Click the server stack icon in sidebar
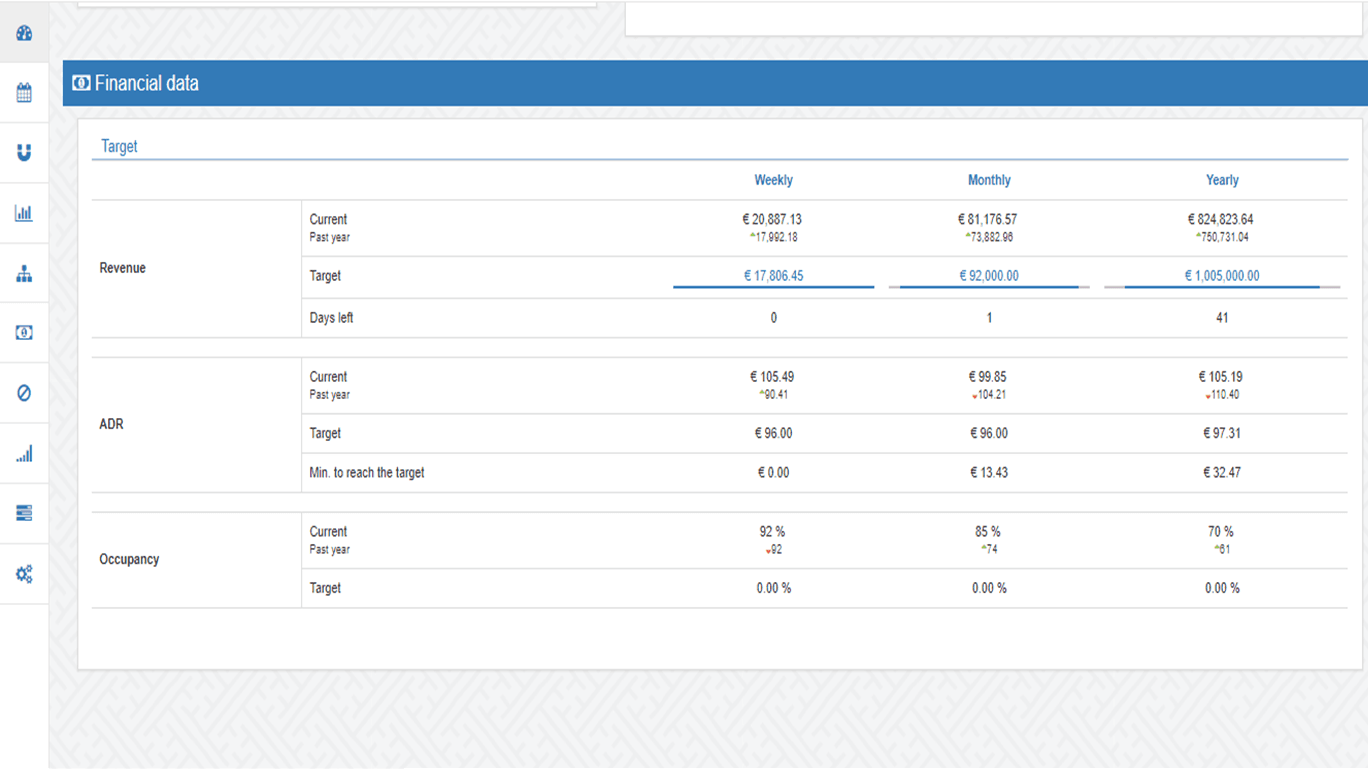Viewport: 1368px width, 769px height. click(24, 513)
